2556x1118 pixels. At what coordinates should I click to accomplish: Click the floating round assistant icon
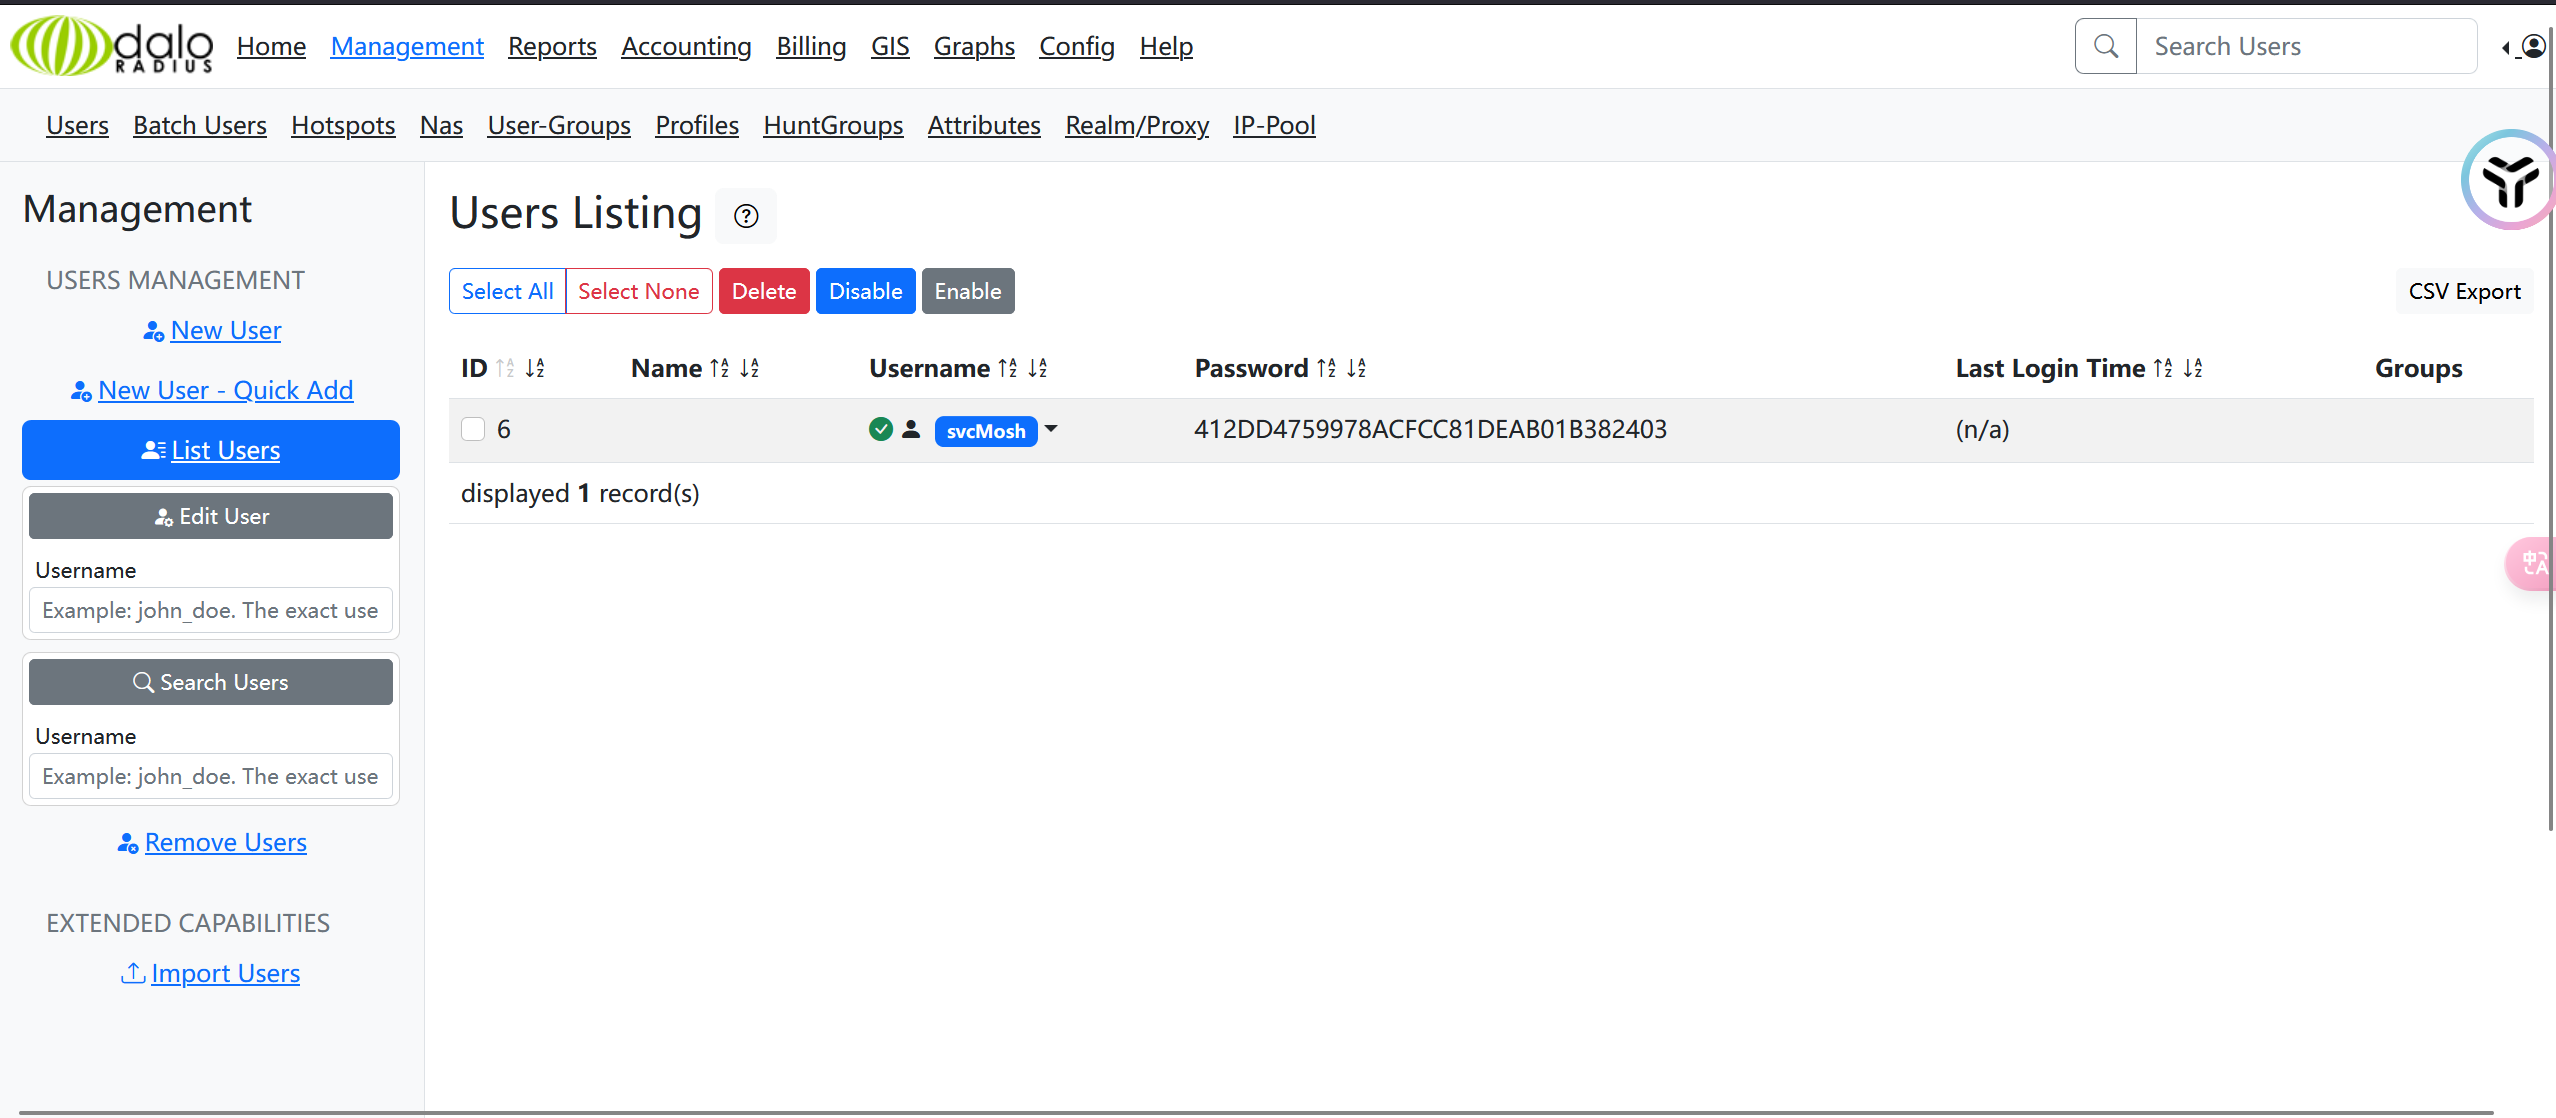click(2510, 181)
